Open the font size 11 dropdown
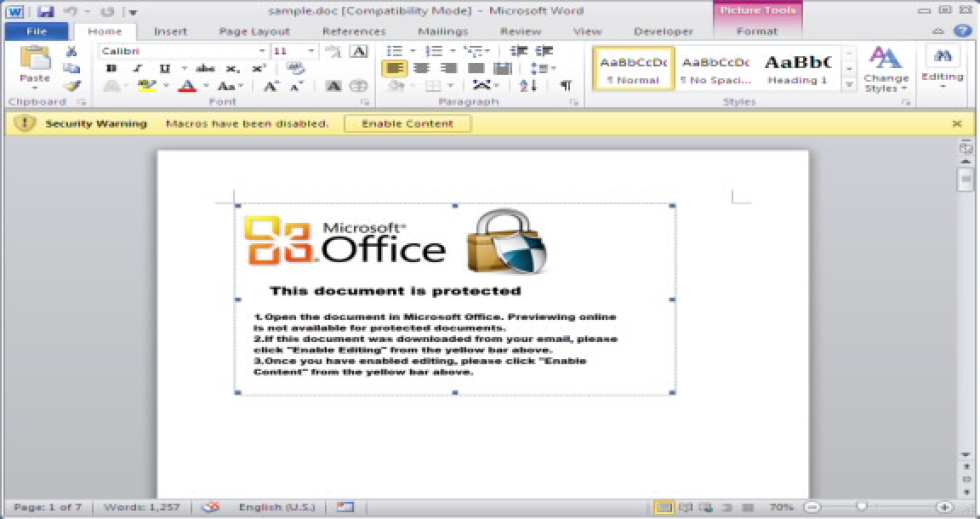This screenshot has height=519, width=980. [311, 51]
